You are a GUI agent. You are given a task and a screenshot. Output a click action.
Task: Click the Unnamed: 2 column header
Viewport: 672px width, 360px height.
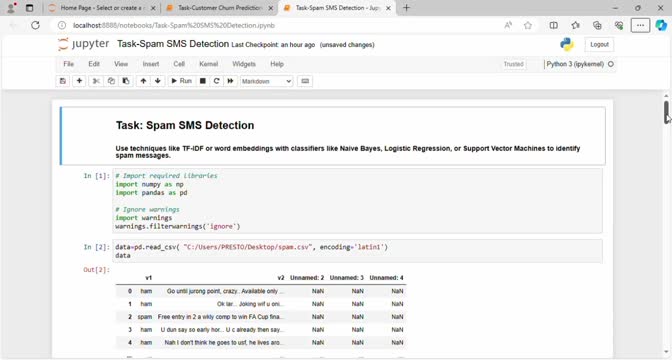pos(307,278)
